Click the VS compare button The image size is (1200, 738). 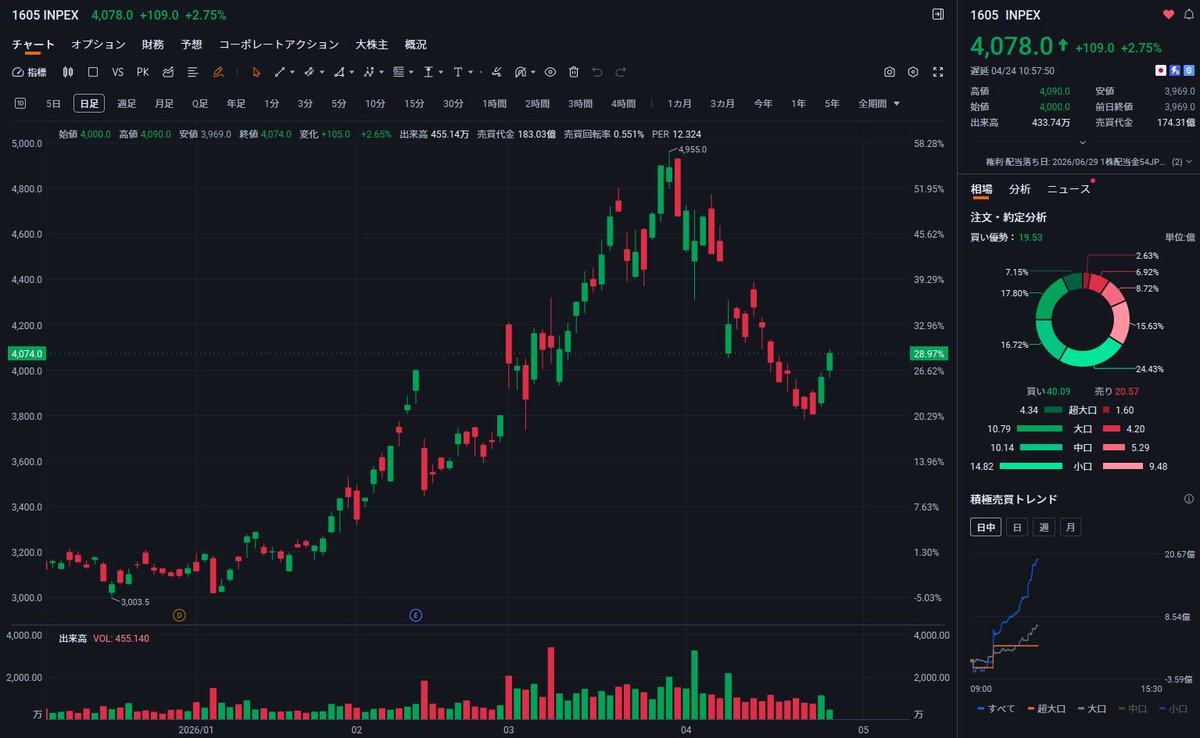pos(118,72)
